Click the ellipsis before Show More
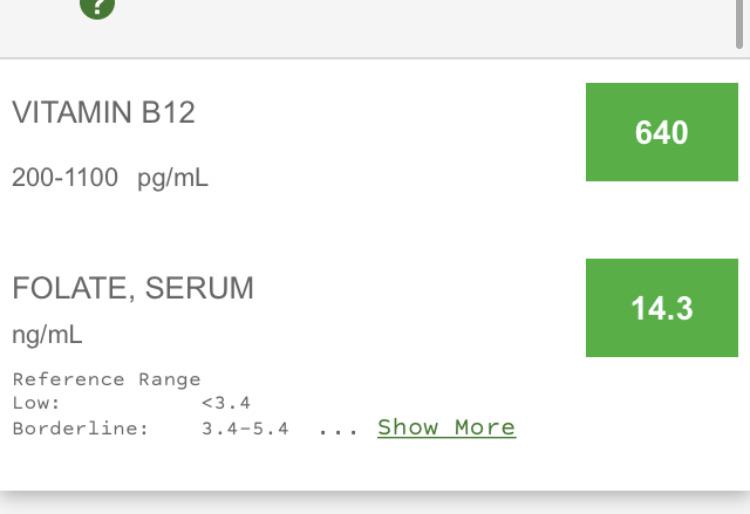 pyautogui.click(x=338, y=432)
